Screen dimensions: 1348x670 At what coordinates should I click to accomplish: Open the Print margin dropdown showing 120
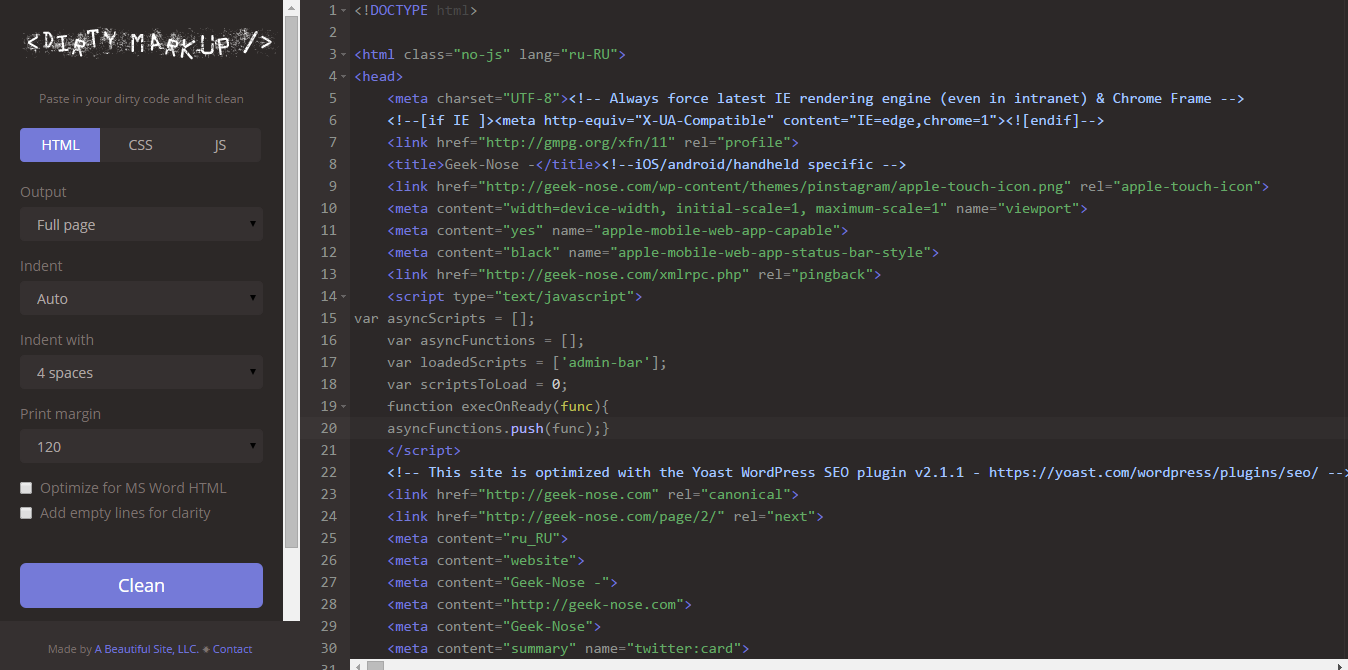(141, 447)
